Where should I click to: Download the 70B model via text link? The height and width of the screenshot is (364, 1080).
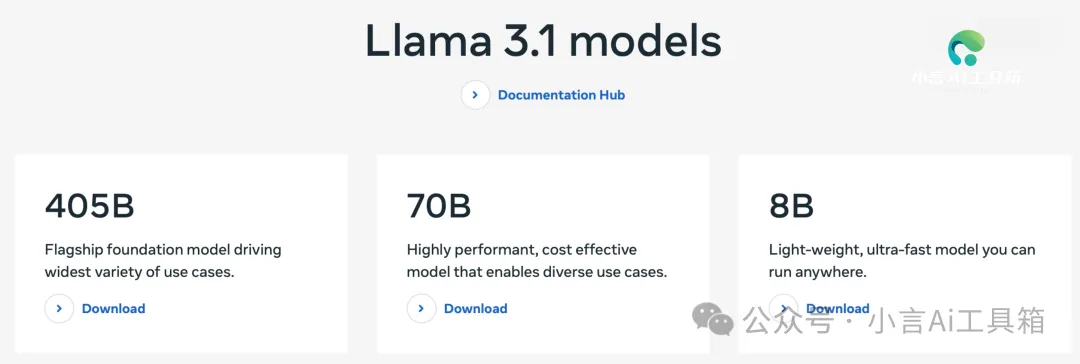pos(476,309)
